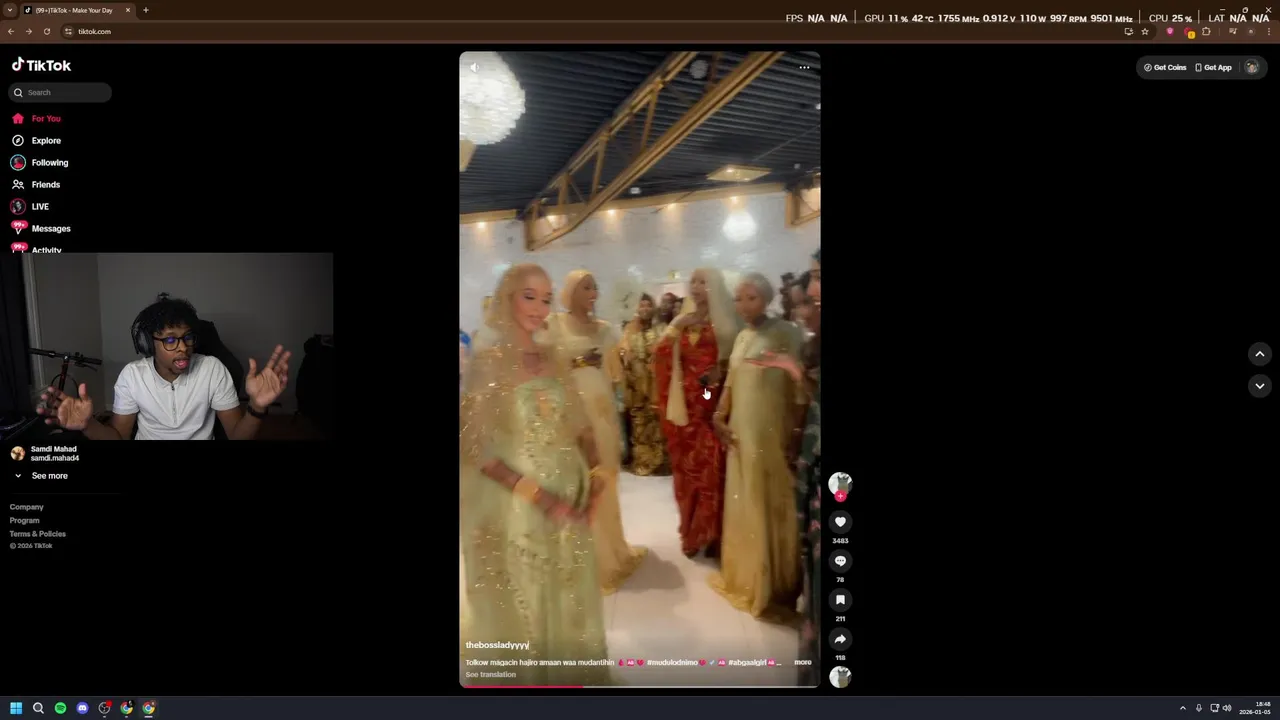Click the browser back arrow
Screen dimensions: 1280x720
coord(11,32)
